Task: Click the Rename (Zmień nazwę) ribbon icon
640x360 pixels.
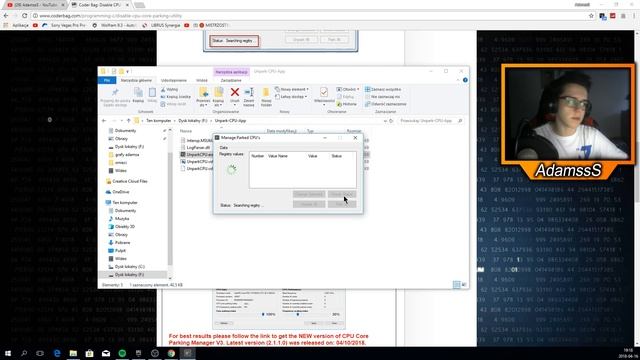Action: (x=249, y=92)
